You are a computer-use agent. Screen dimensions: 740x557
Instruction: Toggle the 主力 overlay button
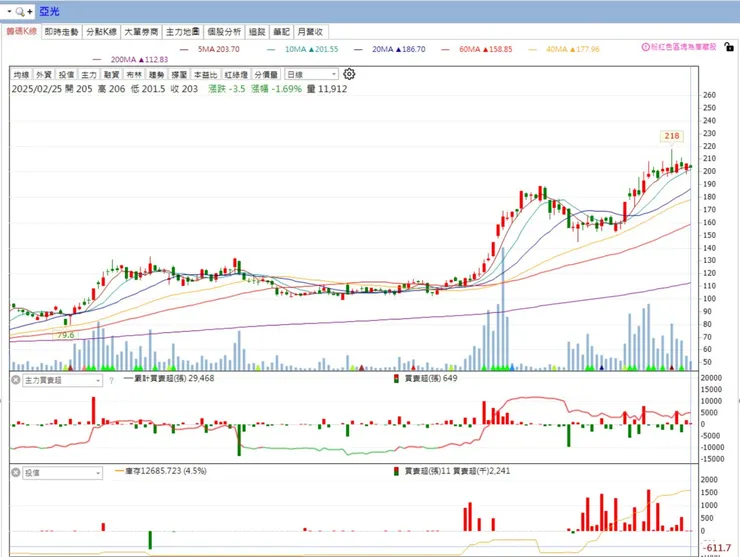(89, 75)
